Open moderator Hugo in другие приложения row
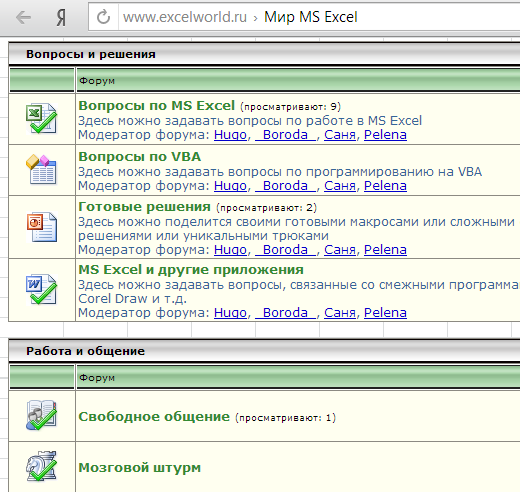The height and width of the screenshot is (492, 520). pos(230,313)
